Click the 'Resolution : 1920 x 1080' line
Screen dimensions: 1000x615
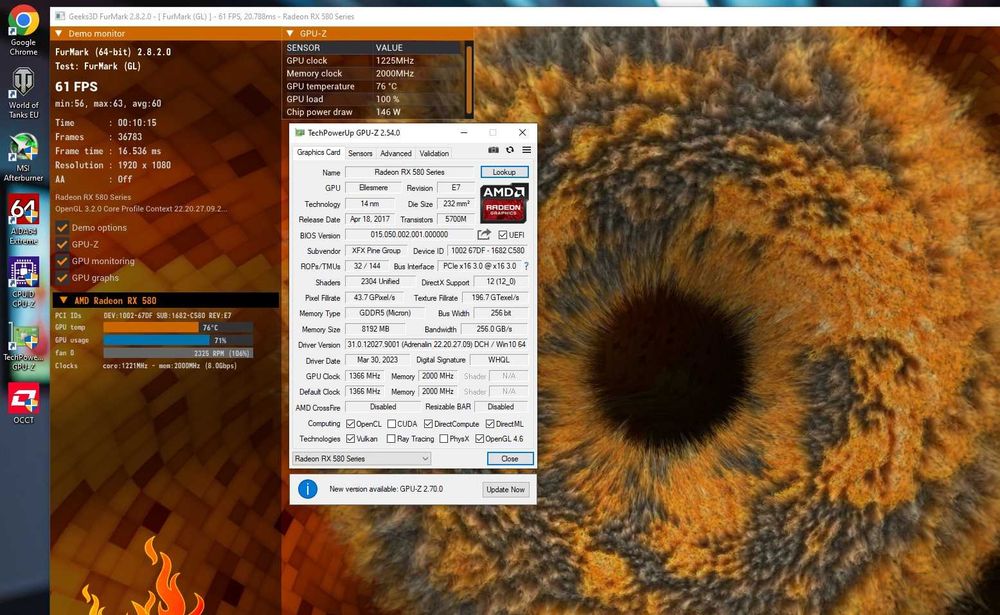coord(113,165)
